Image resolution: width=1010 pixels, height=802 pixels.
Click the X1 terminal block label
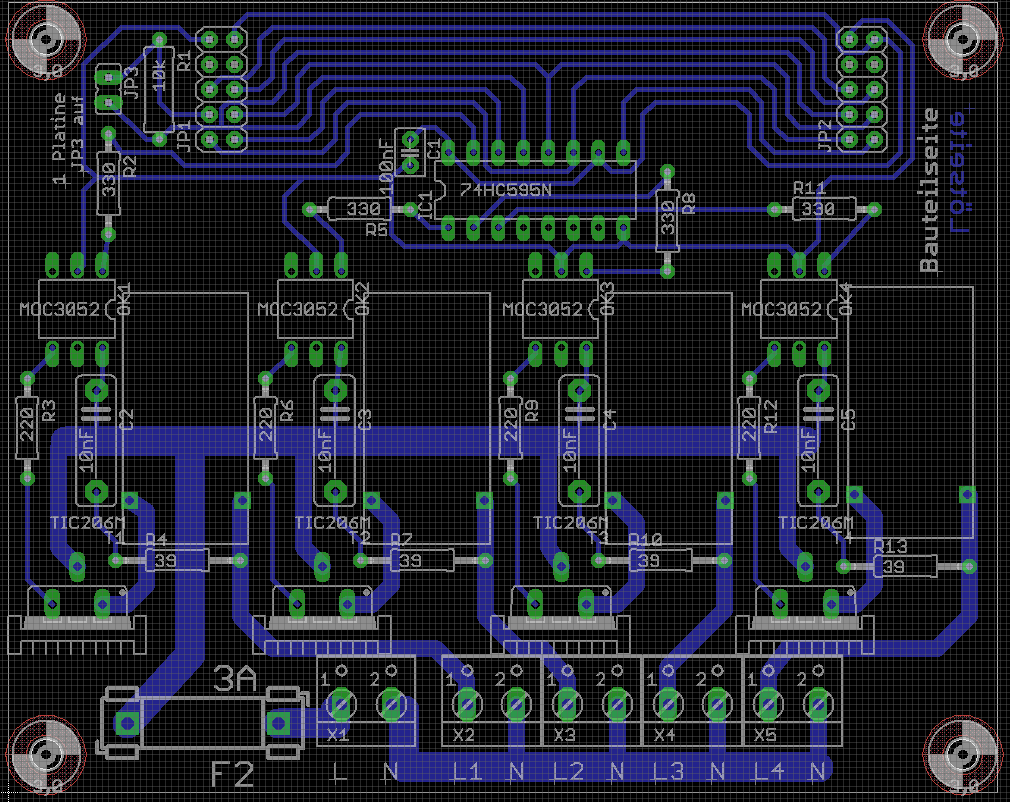click(337, 734)
